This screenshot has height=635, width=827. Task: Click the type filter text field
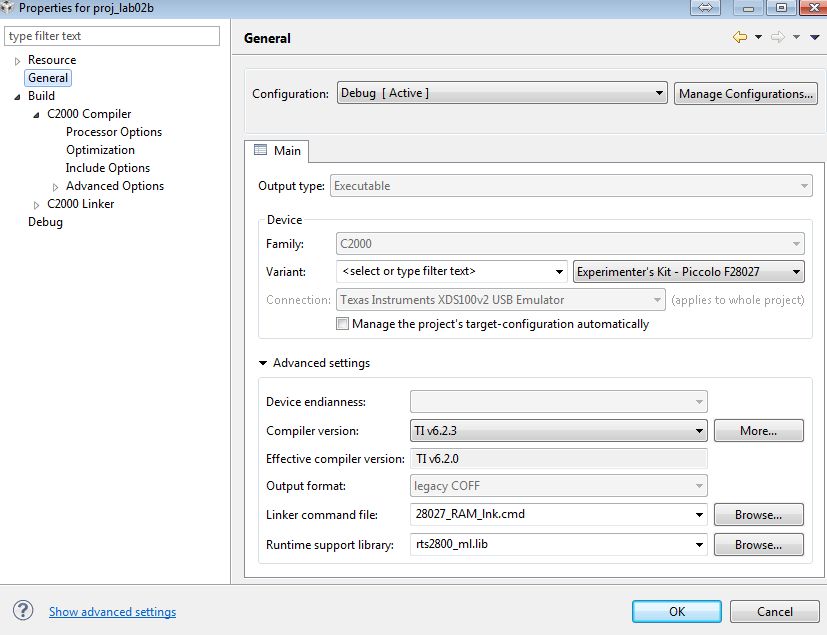110,35
